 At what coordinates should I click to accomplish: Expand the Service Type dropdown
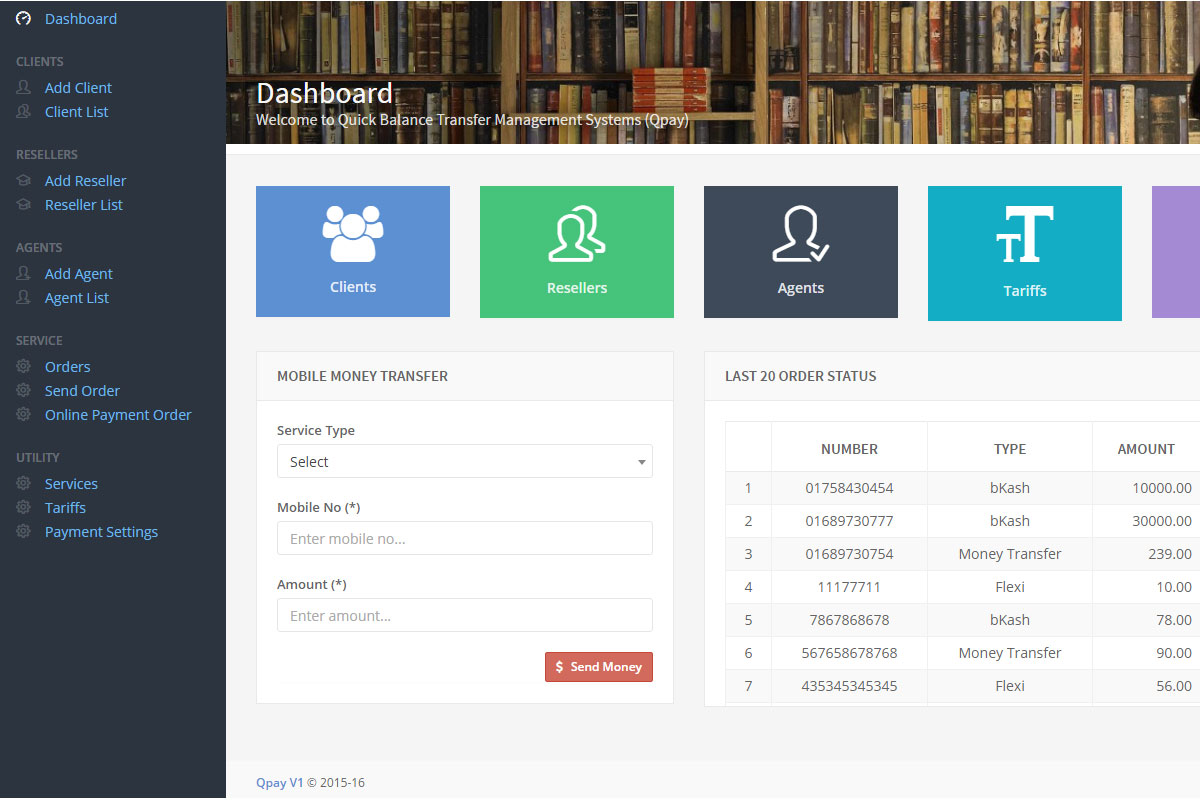[464, 462]
